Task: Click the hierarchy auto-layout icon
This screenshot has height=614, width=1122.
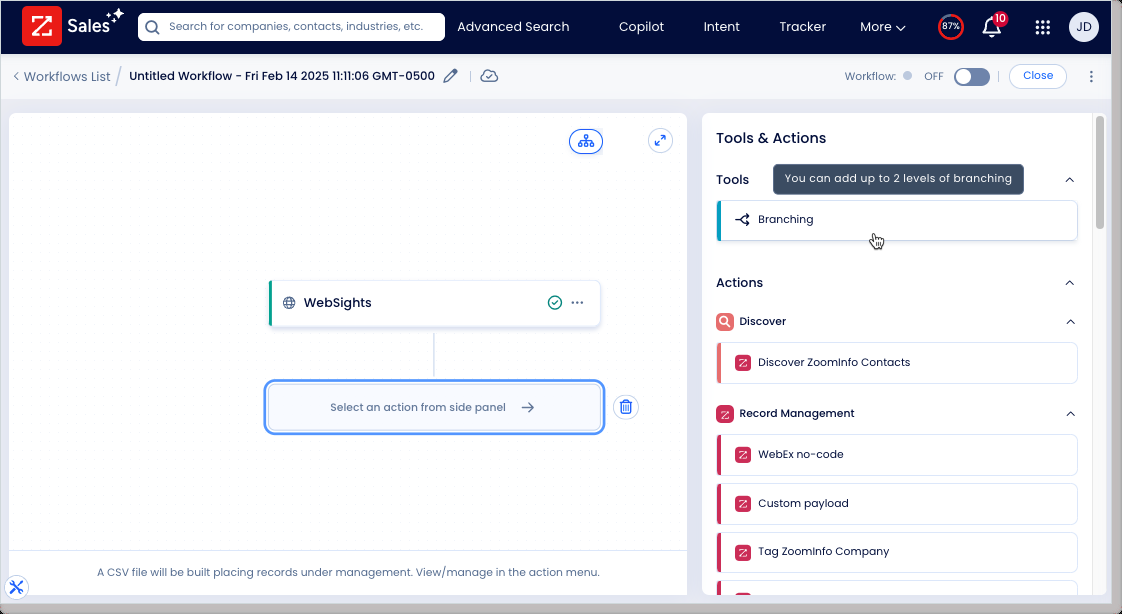Action: click(586, 141)
